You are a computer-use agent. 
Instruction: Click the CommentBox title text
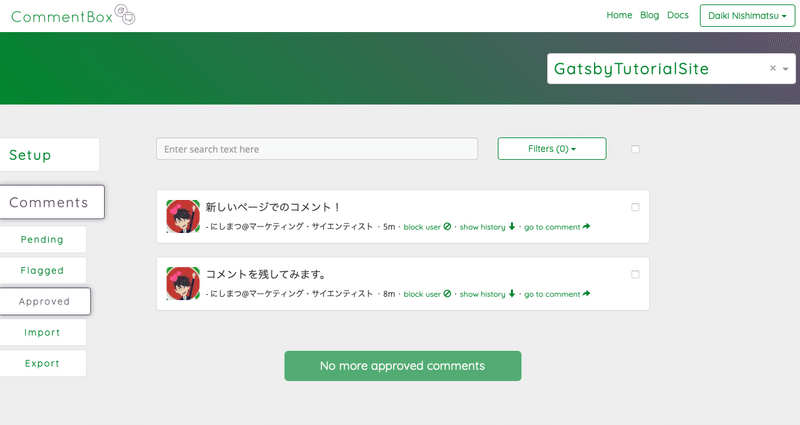click(62, 17)
